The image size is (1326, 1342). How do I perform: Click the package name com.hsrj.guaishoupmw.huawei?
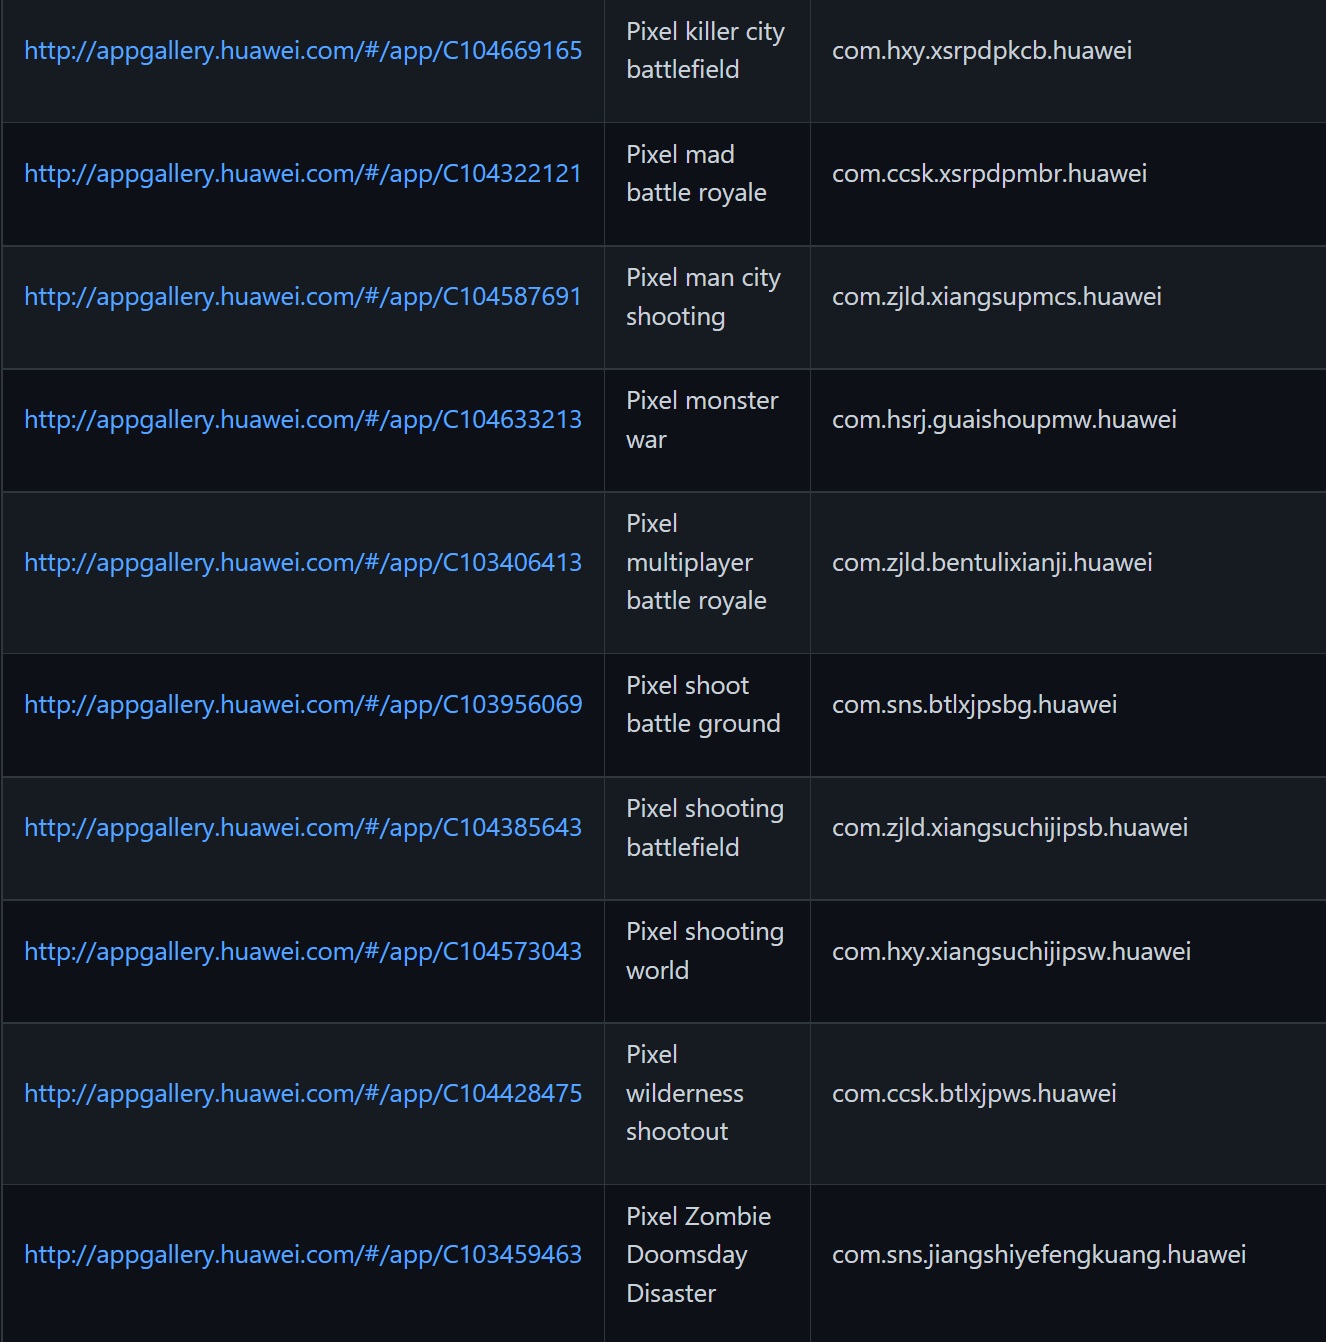[x=1004, y=420]
